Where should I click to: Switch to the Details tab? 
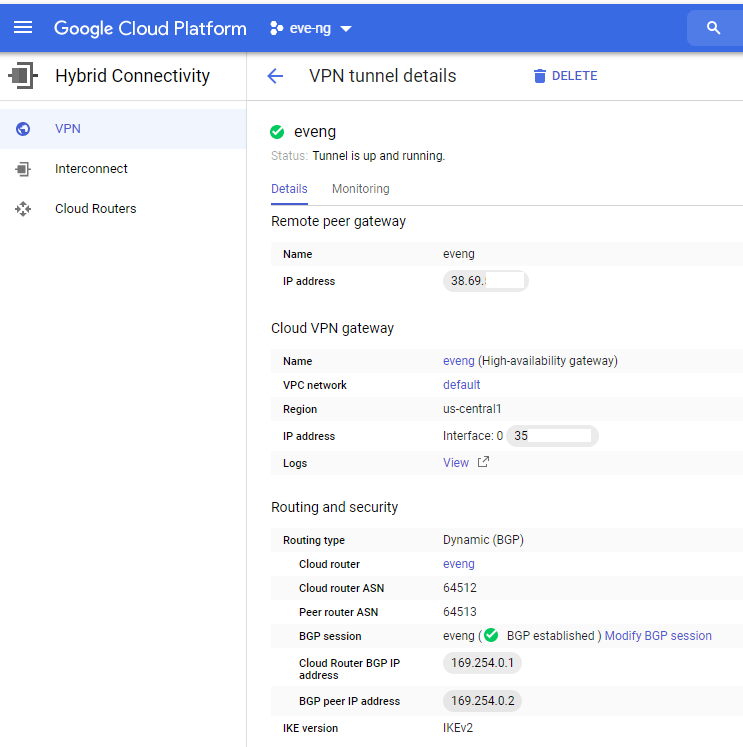pyautogui.click(x=289, y=189)
